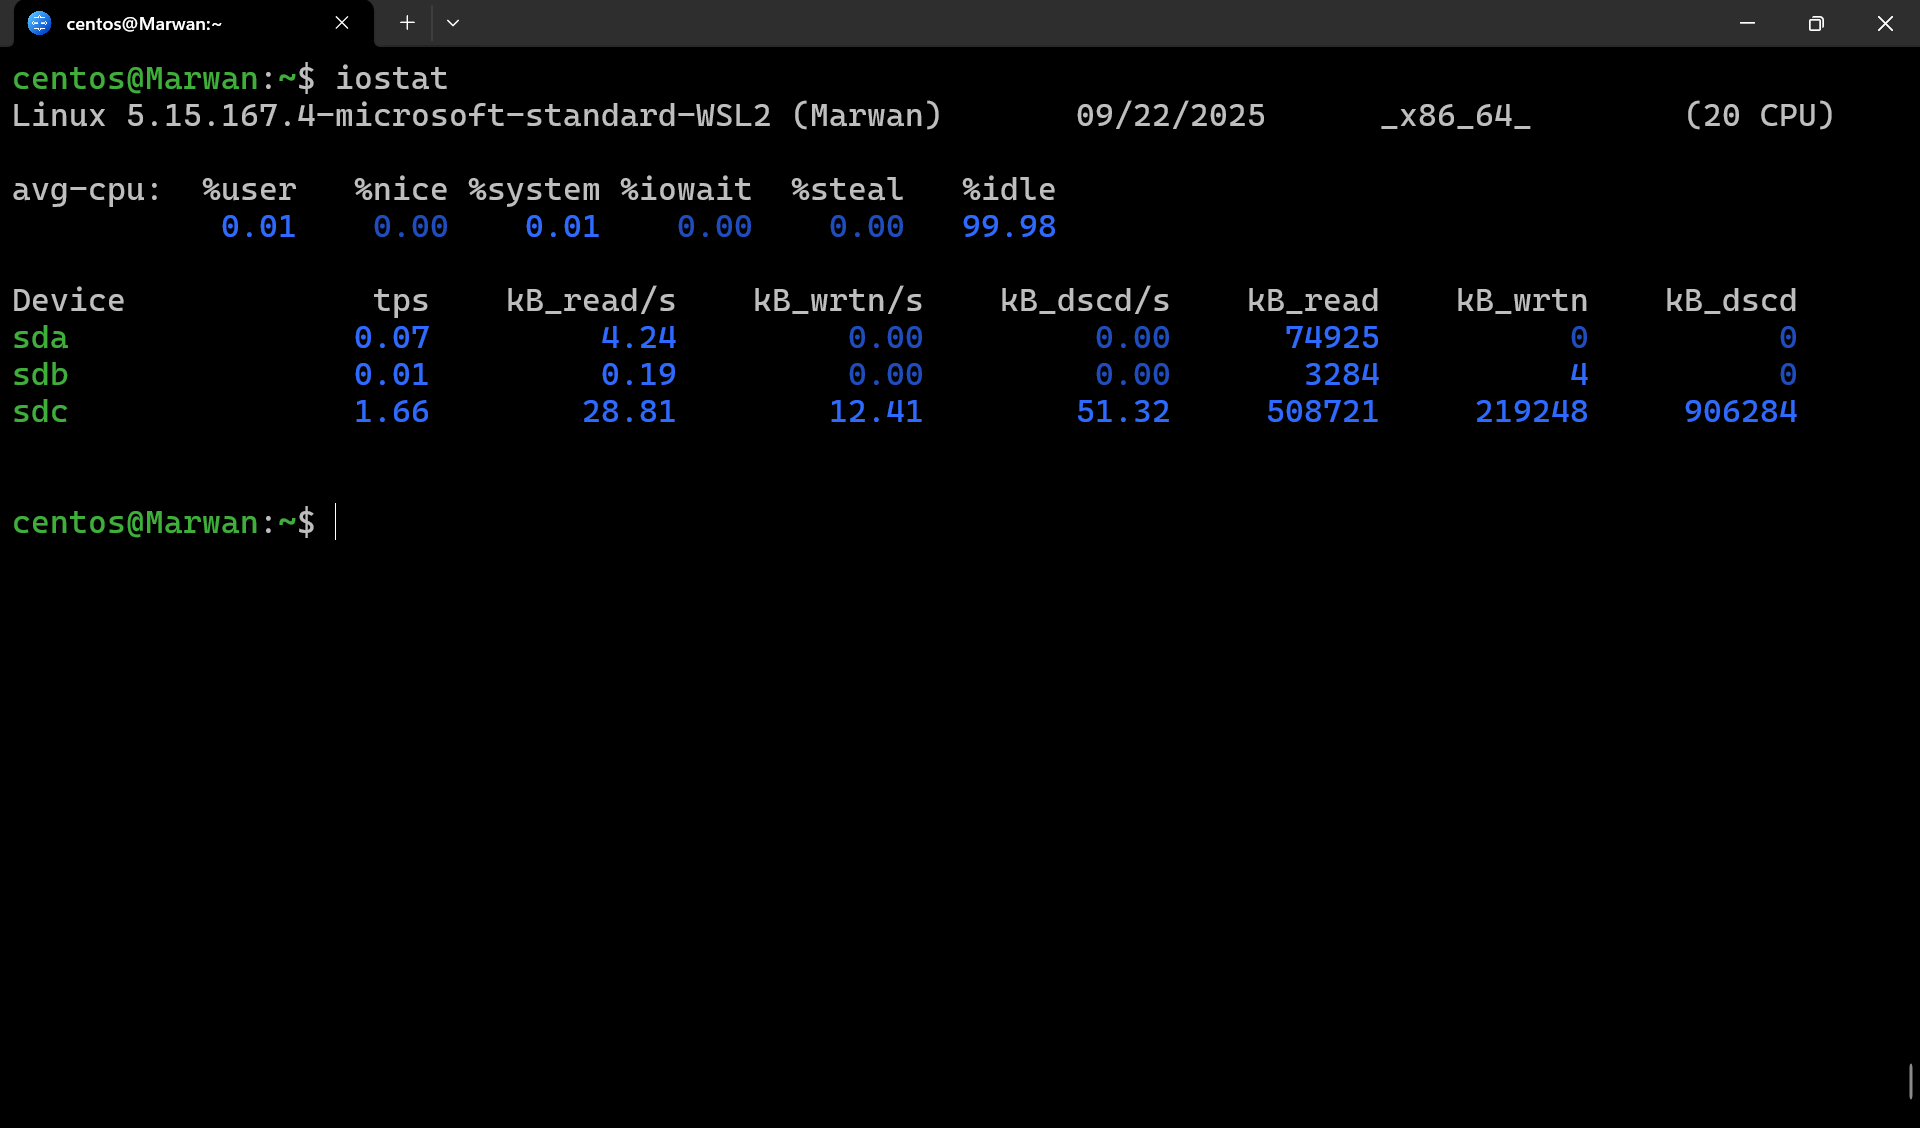Screen dimensions: 1920x1128
Task: Click the %idle value 99.98
Action: tap(1009, 227)
